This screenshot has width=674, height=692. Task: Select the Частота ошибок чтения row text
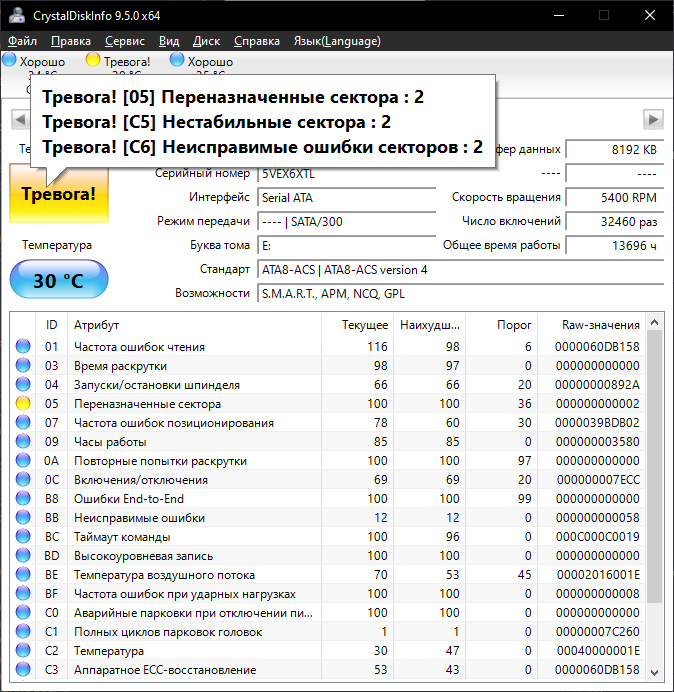pos(139,347)
